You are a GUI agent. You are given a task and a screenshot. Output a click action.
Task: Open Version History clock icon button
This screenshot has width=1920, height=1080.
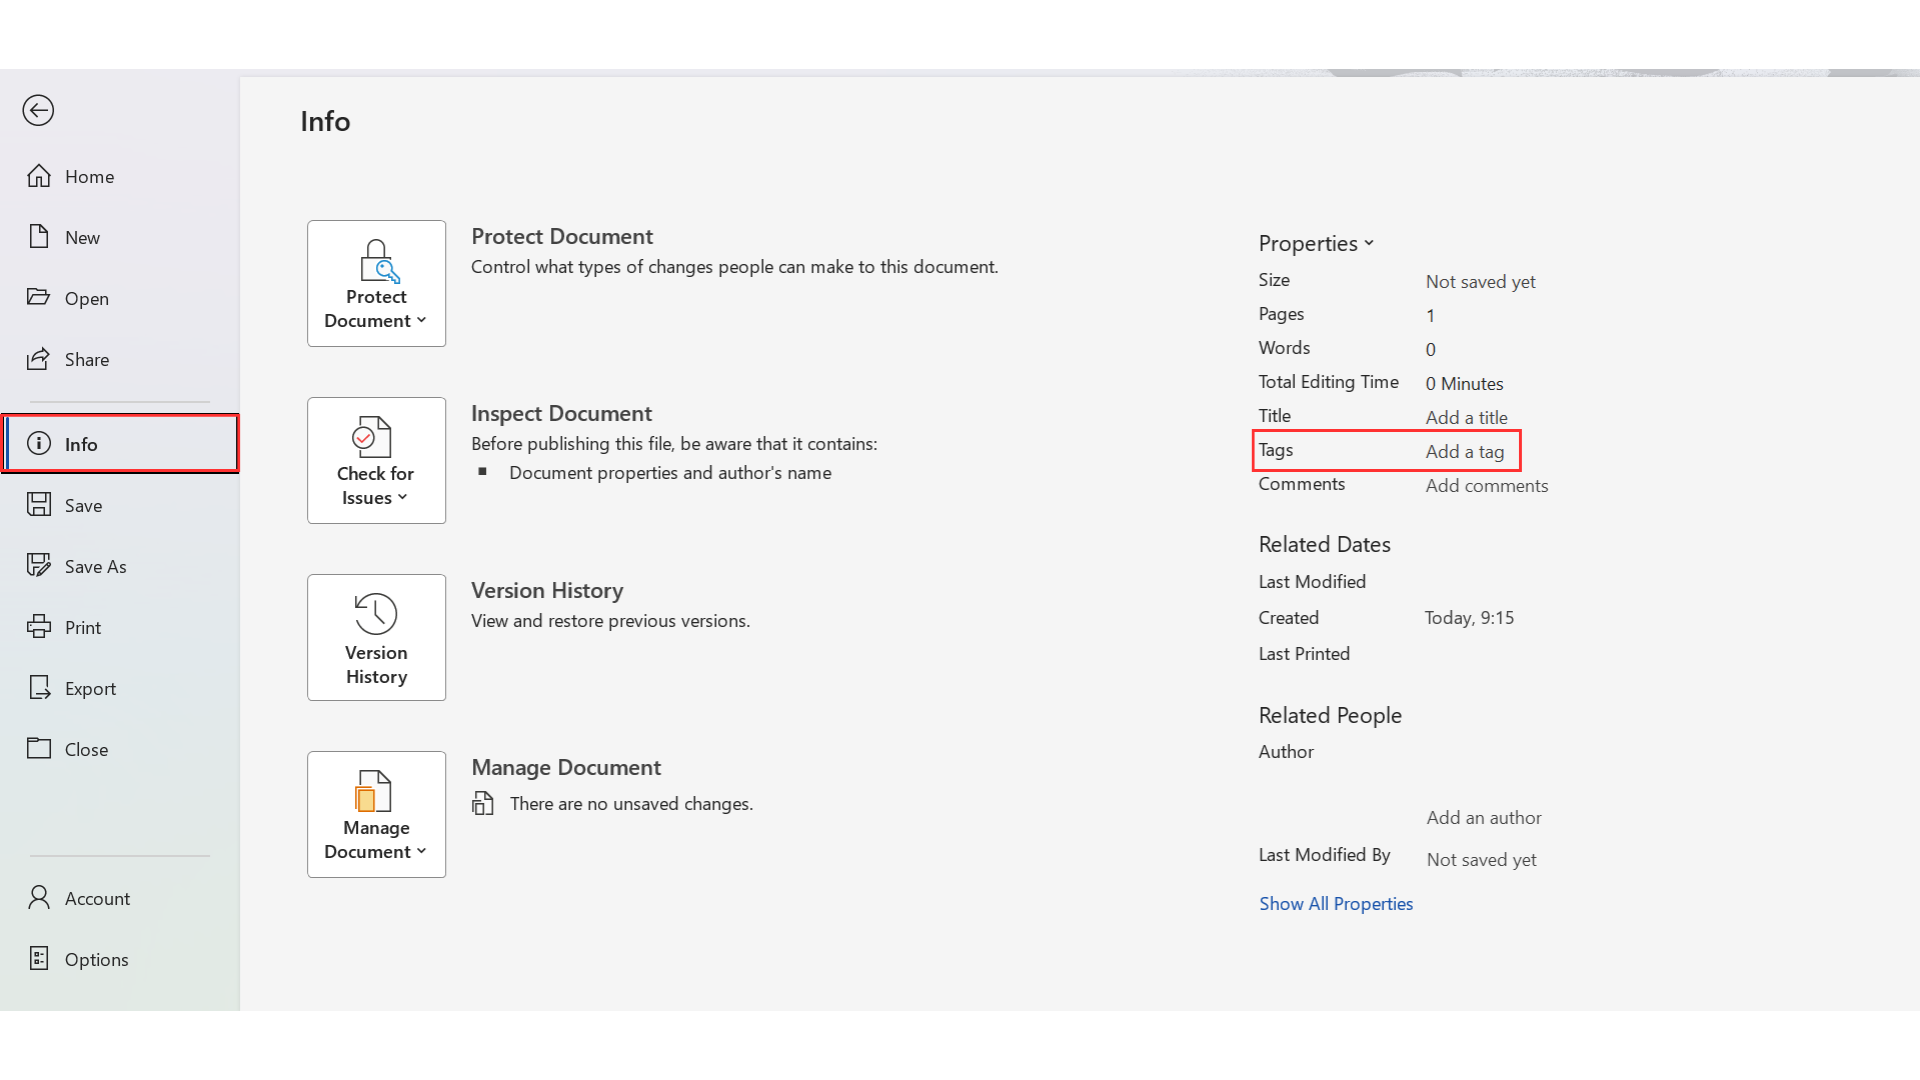pos(376,637)
